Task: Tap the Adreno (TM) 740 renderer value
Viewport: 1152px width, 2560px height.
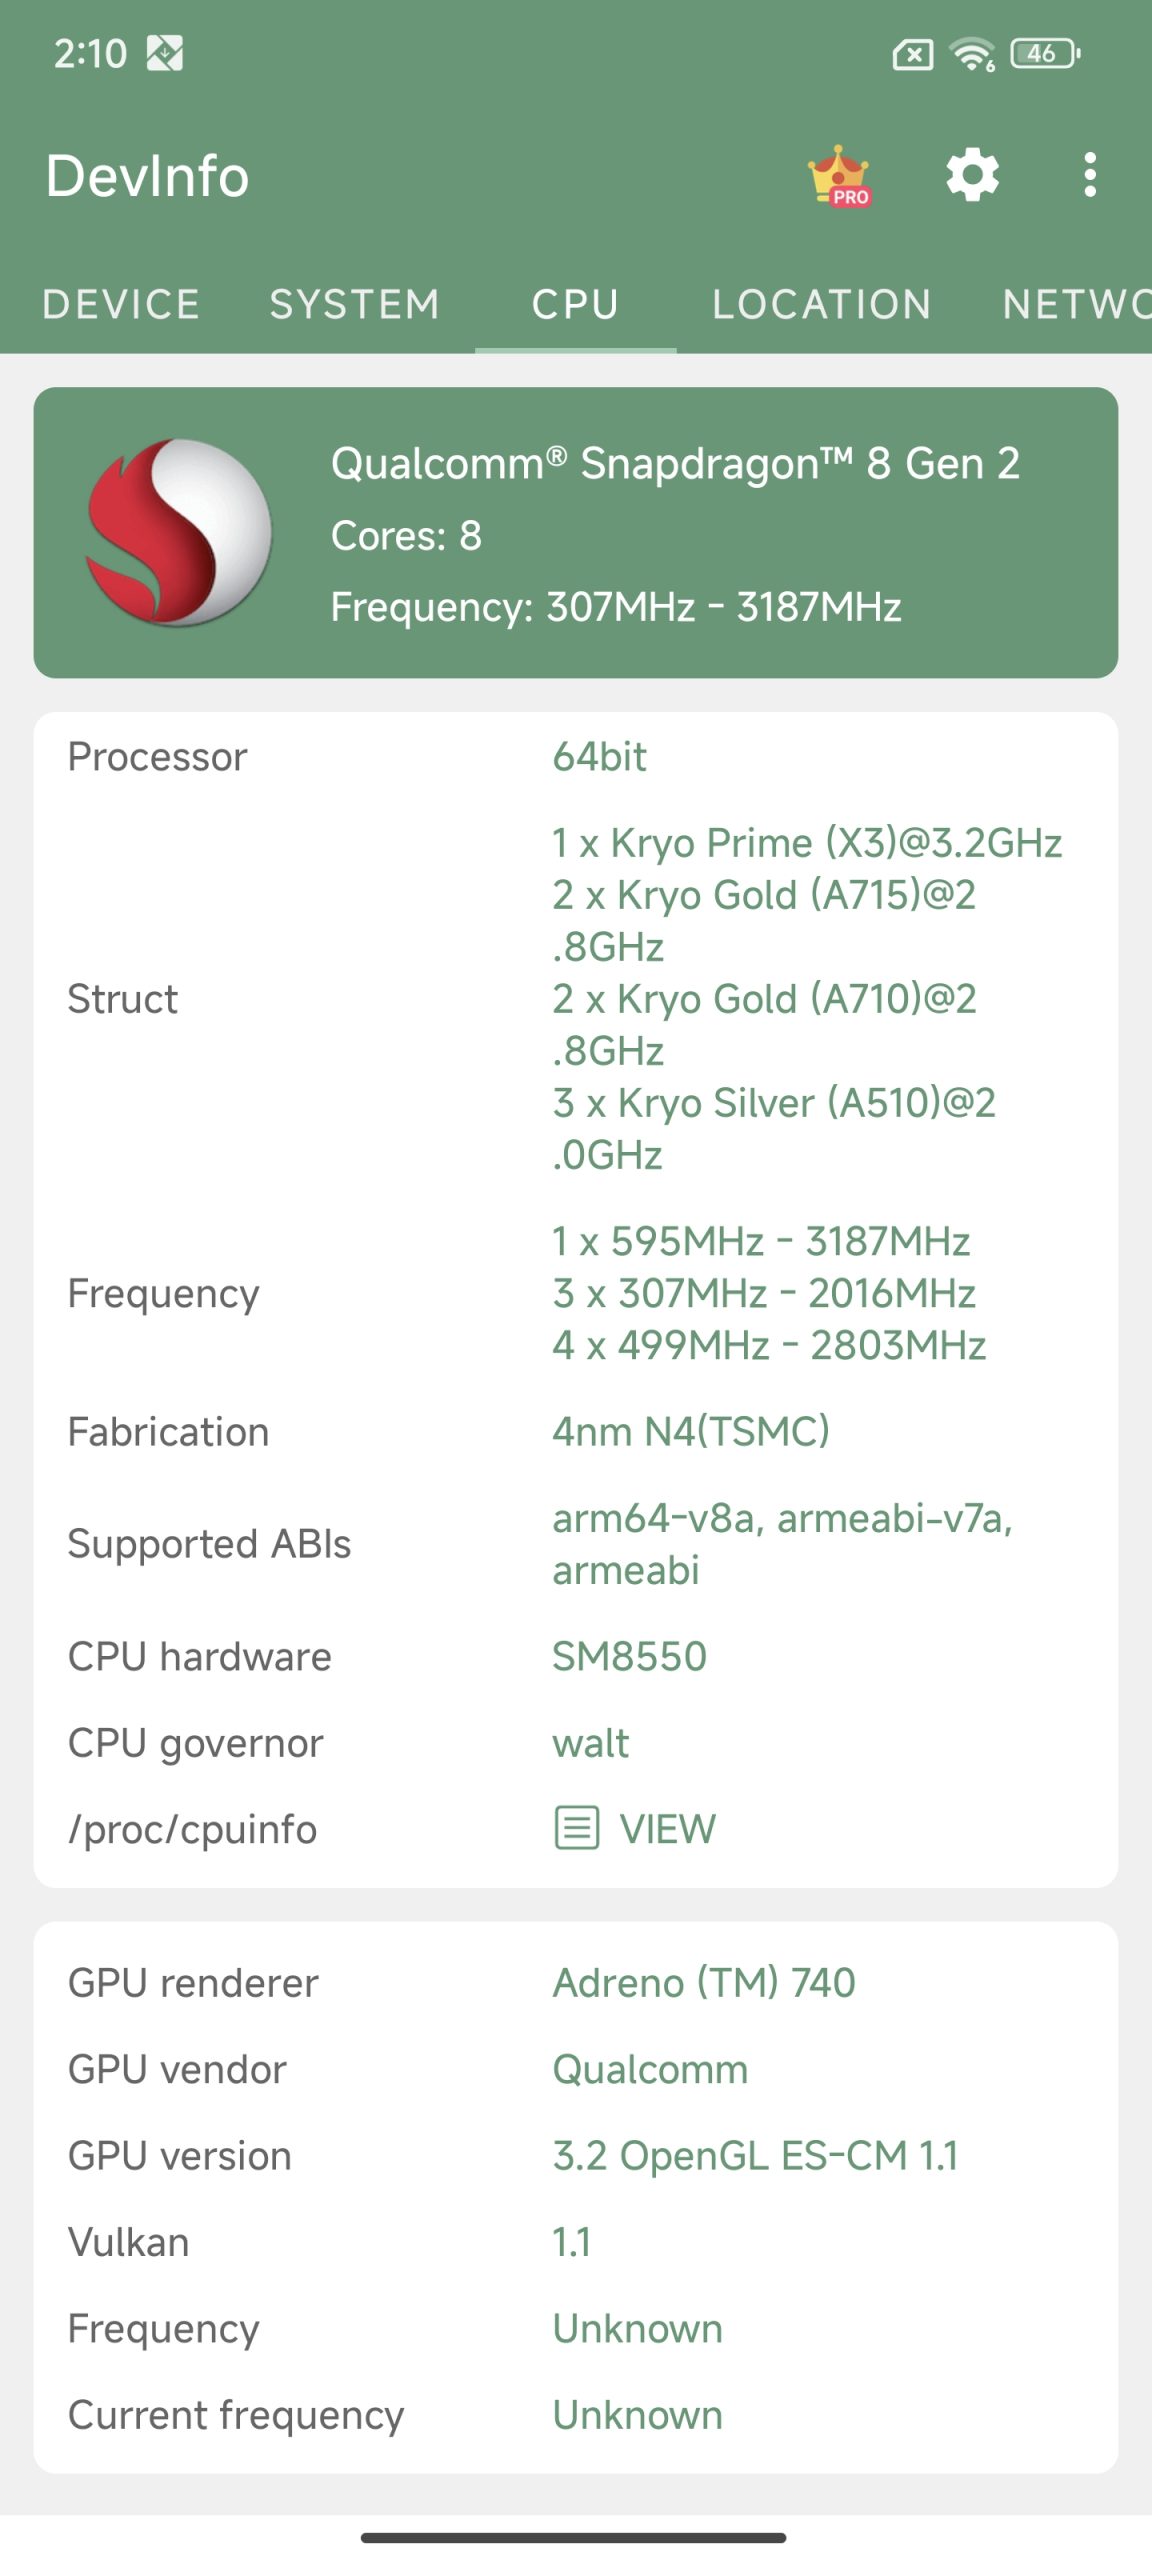Action: [x=704, y=1982]
